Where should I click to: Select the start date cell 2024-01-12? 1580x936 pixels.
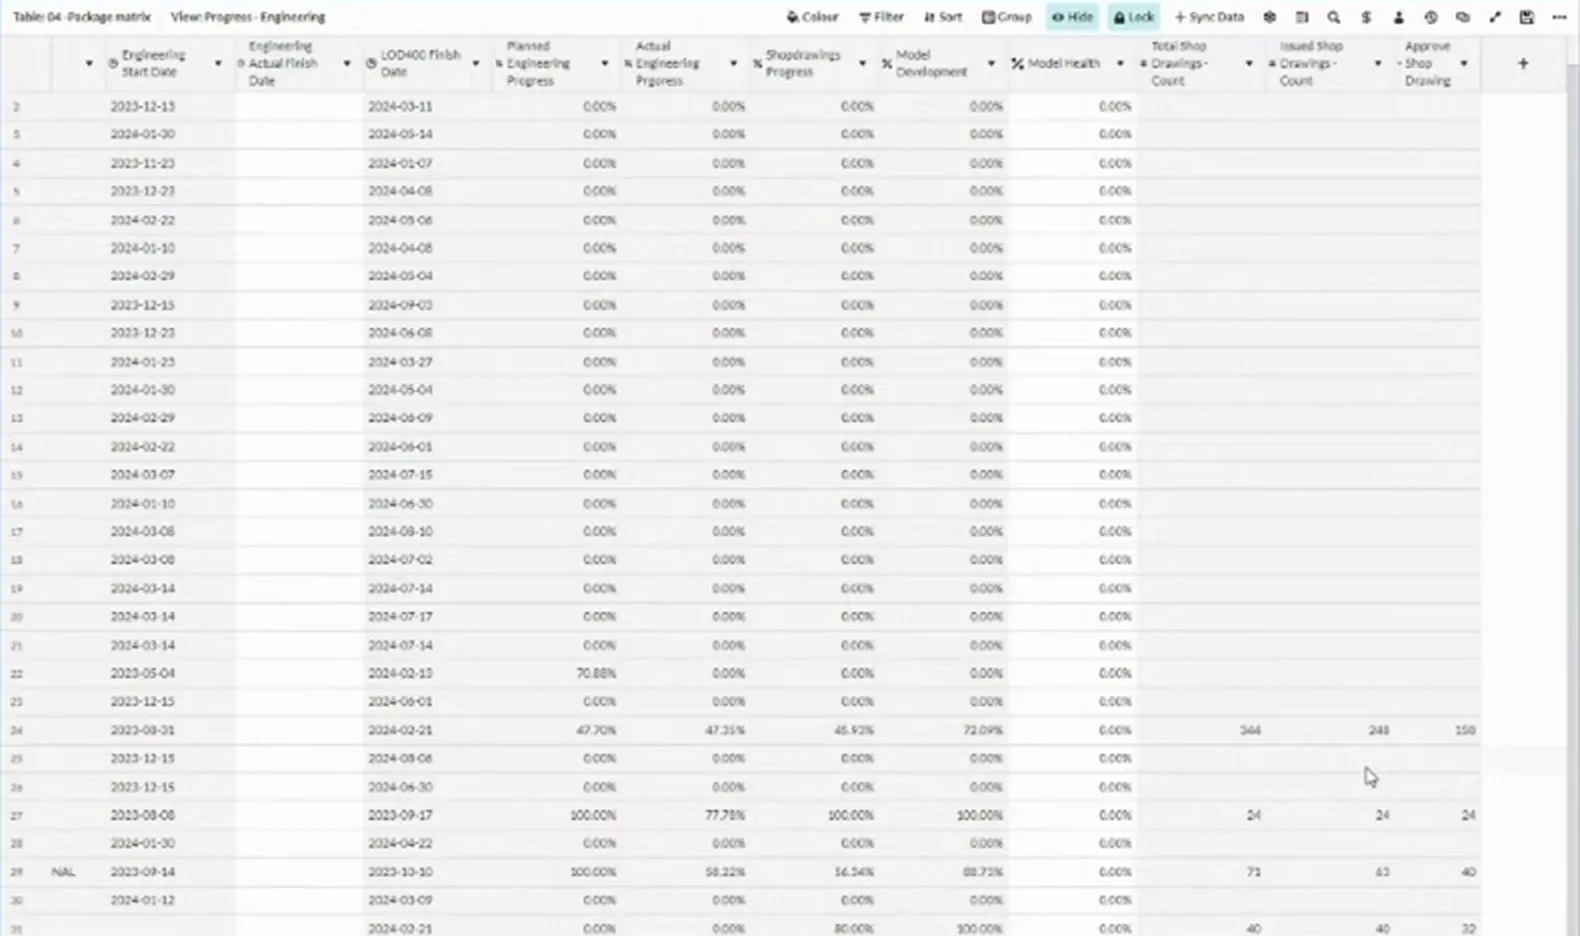point(170,900)
